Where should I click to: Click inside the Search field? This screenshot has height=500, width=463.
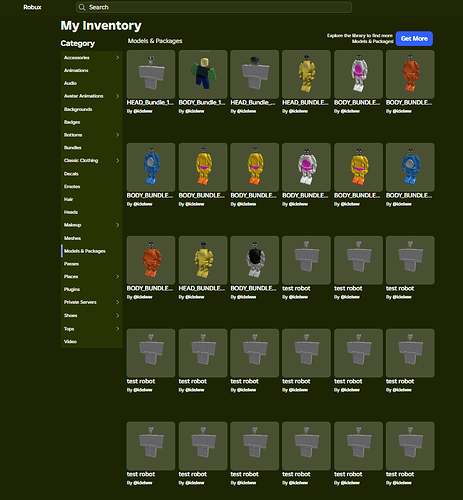point(214,7)
